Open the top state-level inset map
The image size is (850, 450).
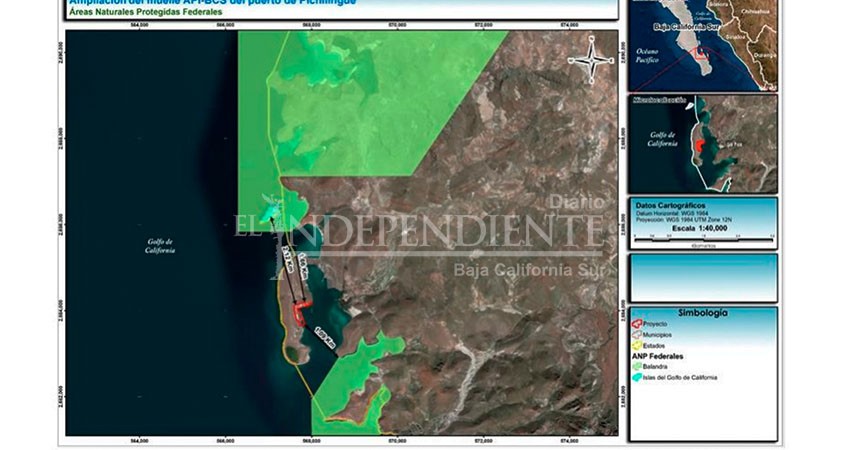[x=703, y=44]
